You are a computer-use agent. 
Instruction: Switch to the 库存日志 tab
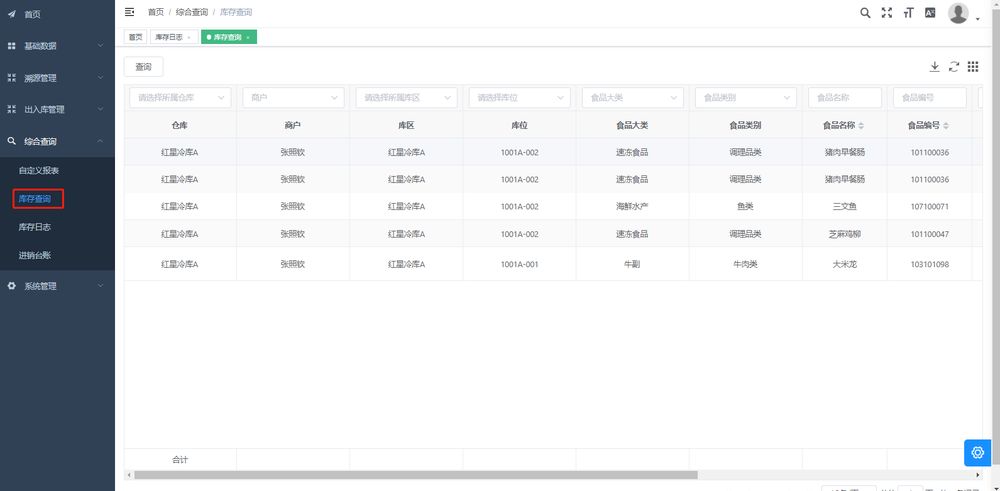(x=169, y=37)
